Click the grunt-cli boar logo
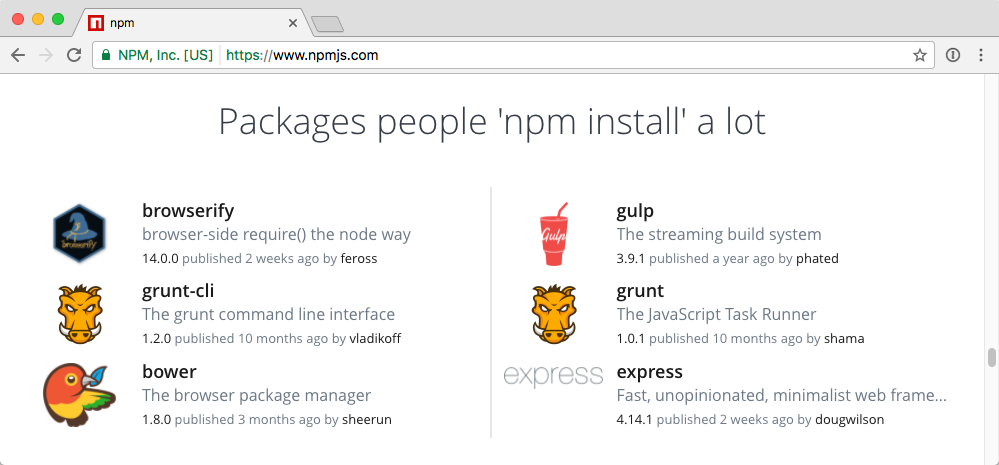 pos(78,314)
